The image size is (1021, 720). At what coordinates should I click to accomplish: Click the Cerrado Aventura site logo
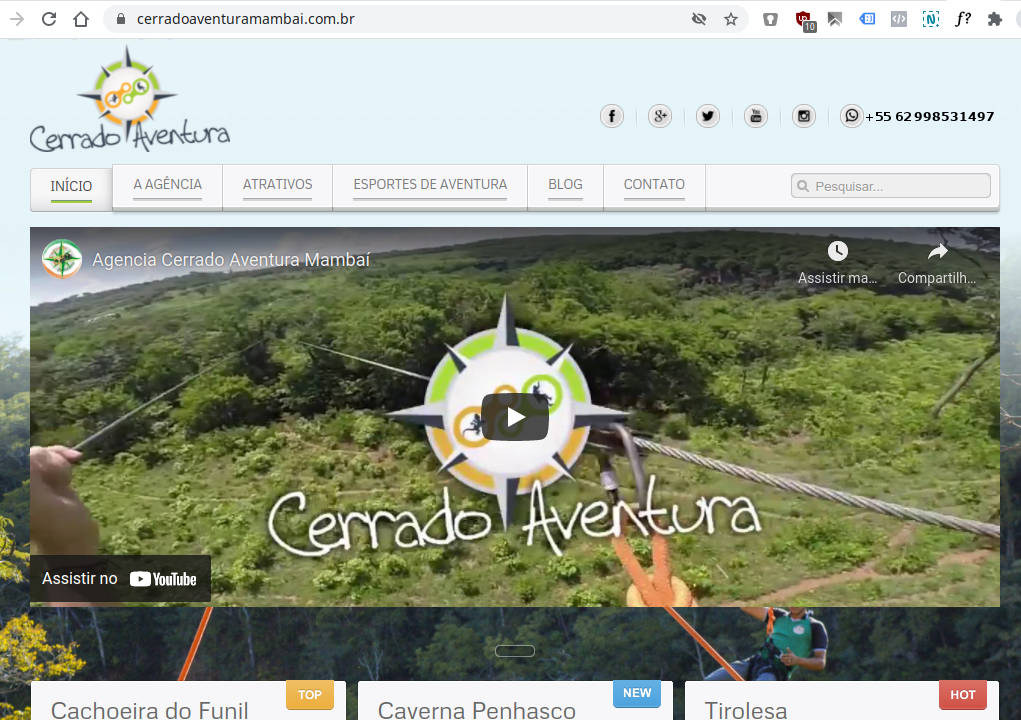point(130,100)
